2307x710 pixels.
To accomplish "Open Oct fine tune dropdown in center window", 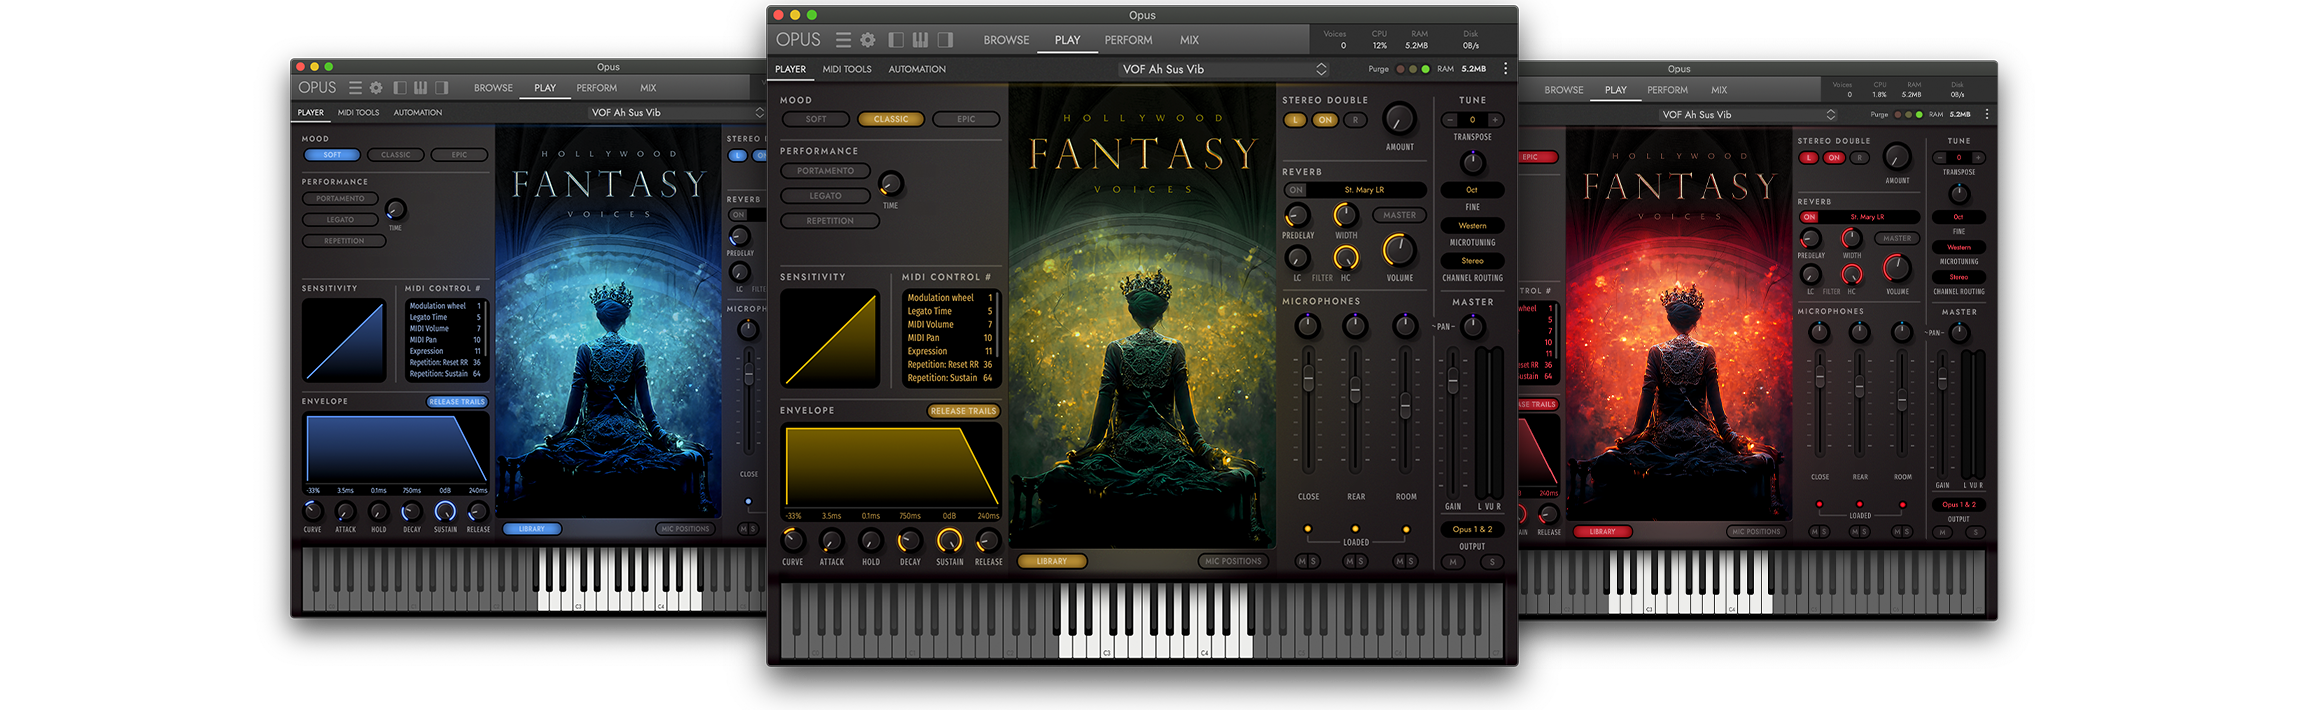I will click(x=1472, y=190).
